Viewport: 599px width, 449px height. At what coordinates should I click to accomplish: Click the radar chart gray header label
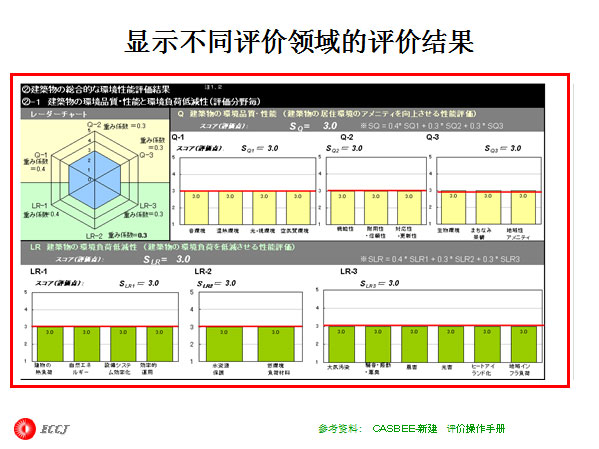[x=95, y=114]
